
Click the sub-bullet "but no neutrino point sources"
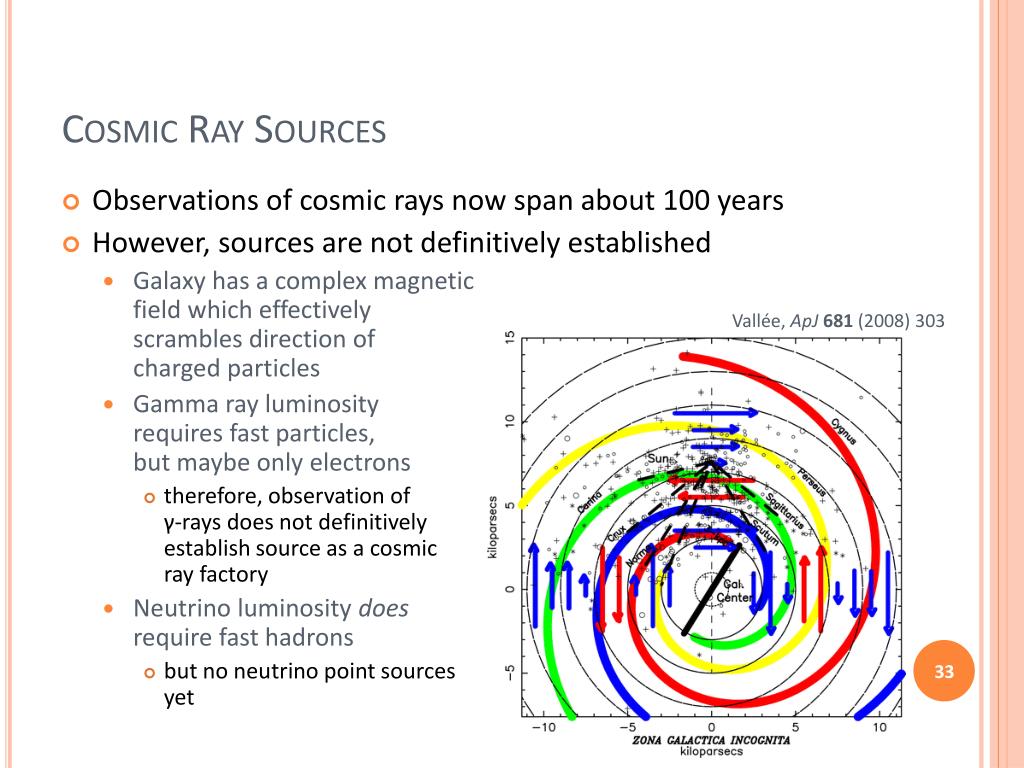(310, 671)
